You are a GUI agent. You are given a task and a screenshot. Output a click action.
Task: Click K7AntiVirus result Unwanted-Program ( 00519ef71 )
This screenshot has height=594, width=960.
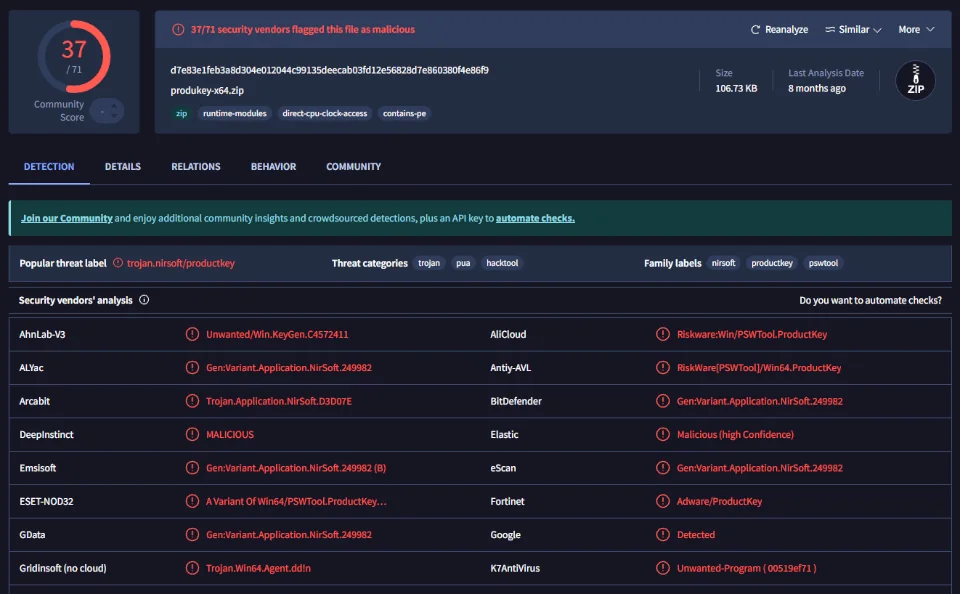746,568
